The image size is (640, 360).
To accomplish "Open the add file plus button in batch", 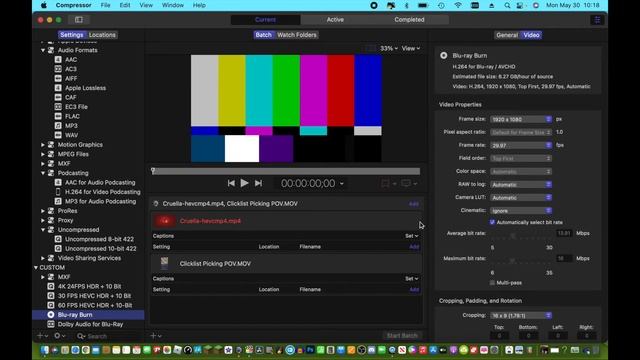I will pos(156,336).
